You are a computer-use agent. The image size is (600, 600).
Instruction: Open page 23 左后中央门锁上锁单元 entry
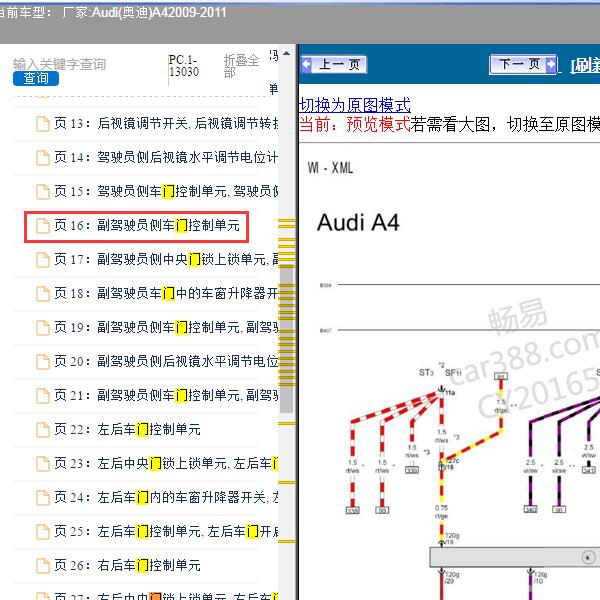[166, 463]
